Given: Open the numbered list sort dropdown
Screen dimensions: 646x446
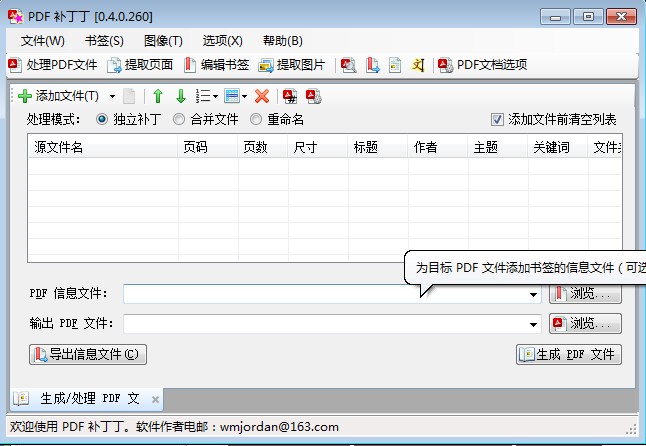Looking at the screenshot, I should [206, 96].
